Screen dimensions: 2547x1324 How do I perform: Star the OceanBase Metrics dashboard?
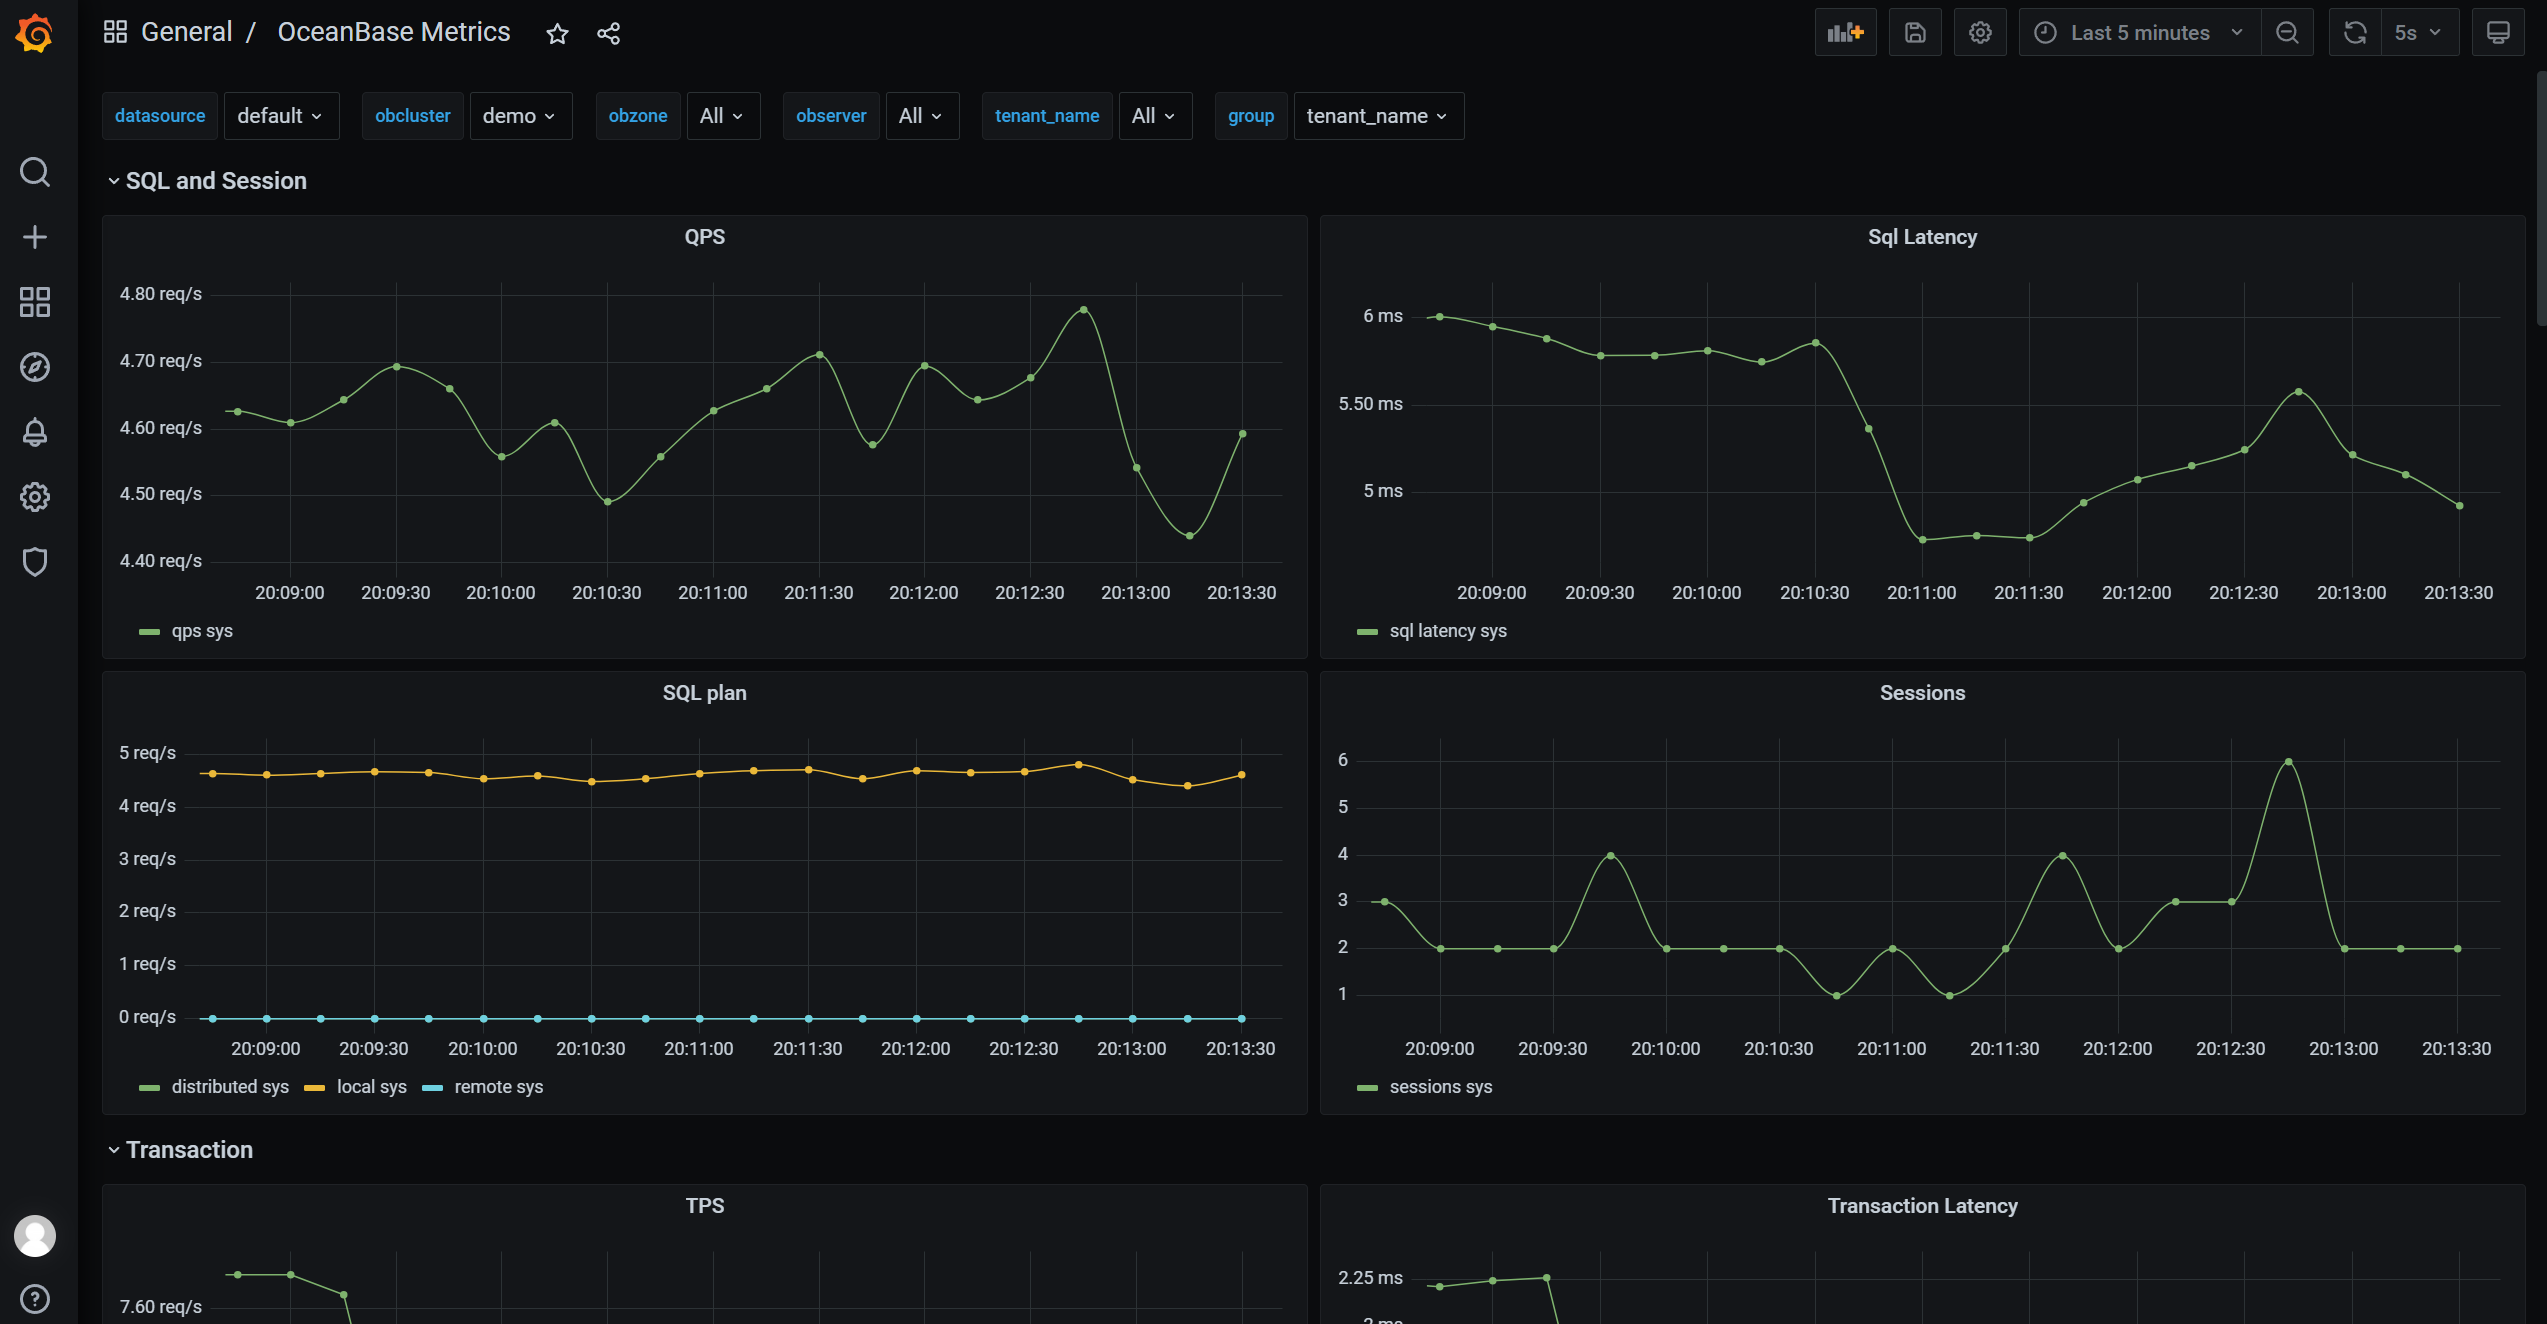pyautogui.click(x=557, y=34)
